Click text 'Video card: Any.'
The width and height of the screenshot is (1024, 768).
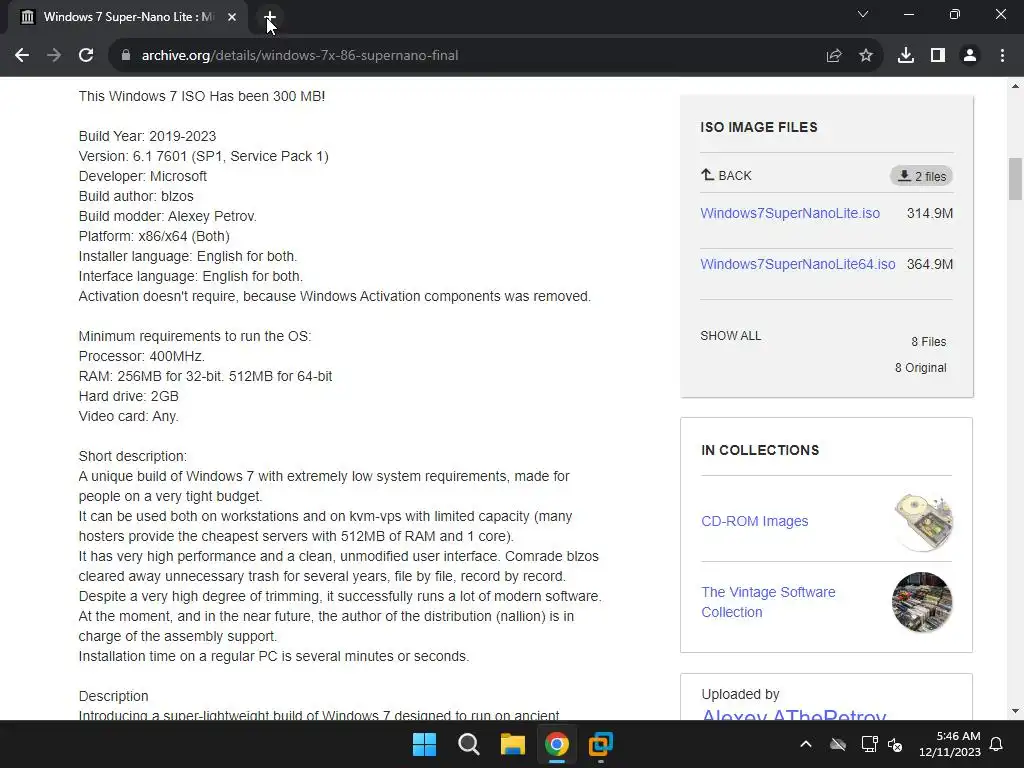[129, 416]
